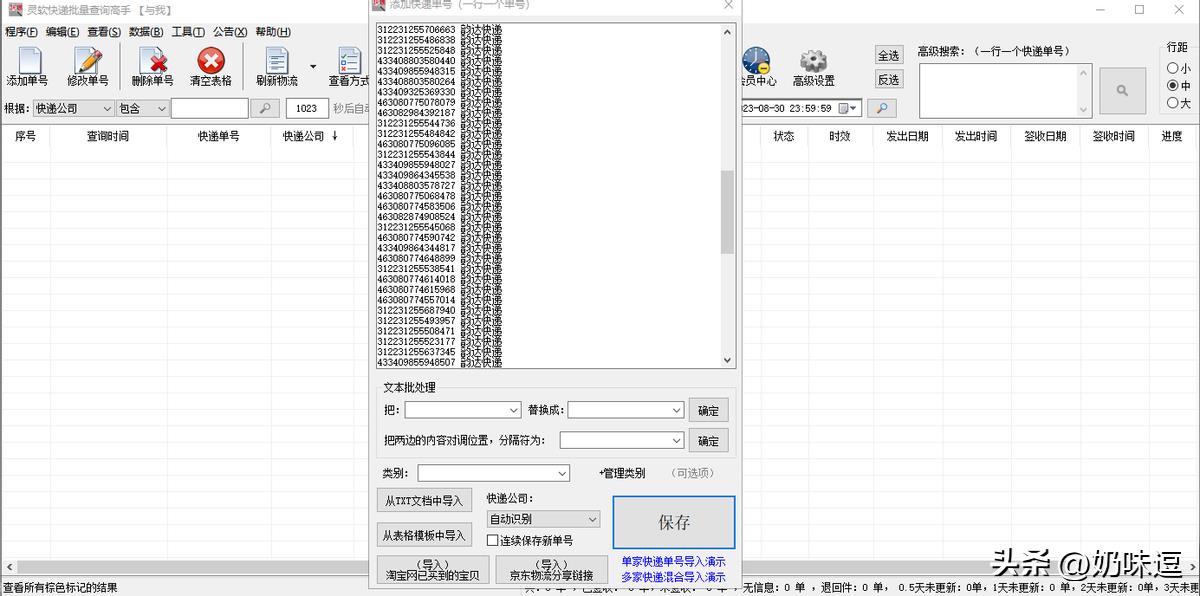Viewport: 1200px width, 596px height.
Task: Click the tracking number list scrollbar
Action: tap(727, 210)
